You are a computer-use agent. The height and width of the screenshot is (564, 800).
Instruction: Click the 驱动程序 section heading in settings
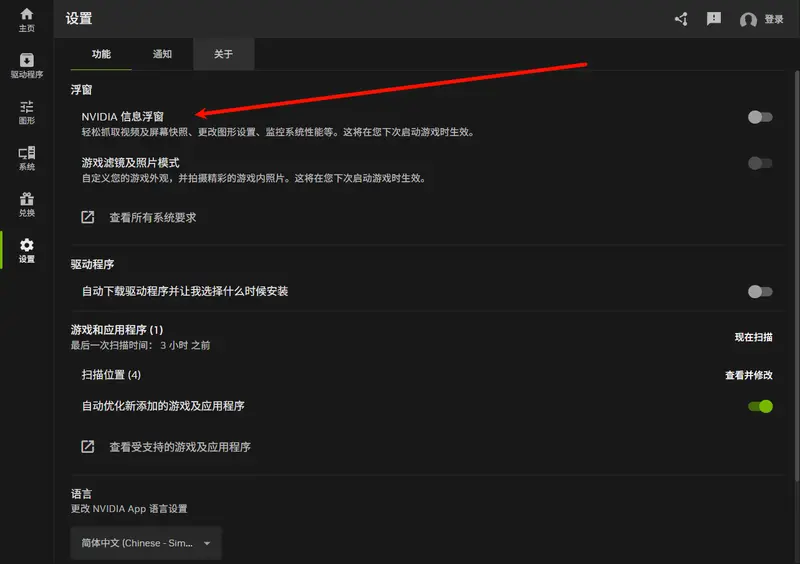point(92,264)
